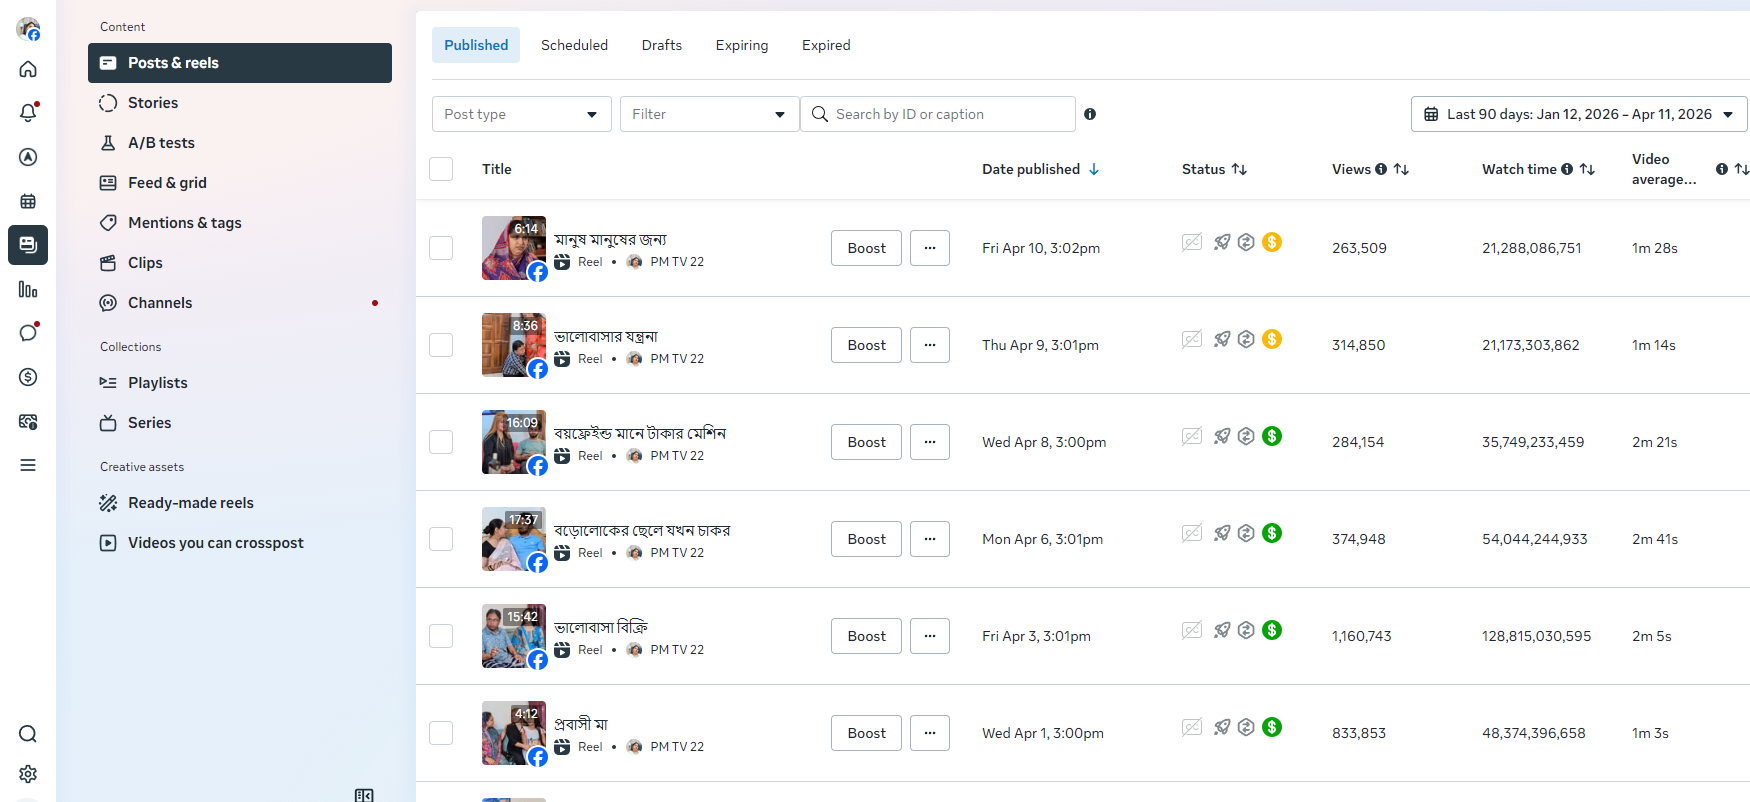Click the settings gear icon
1750x802 pixels.
point(28,774)
